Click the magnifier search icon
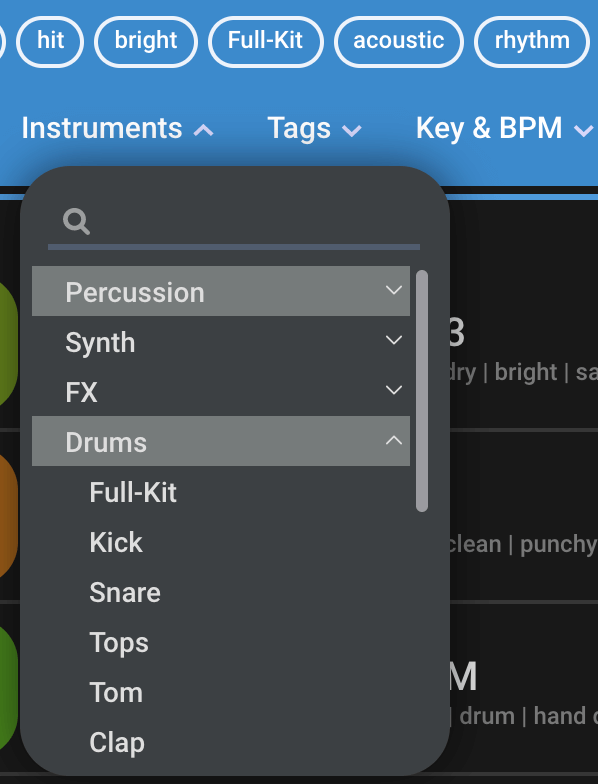 (x=76, y=222)
